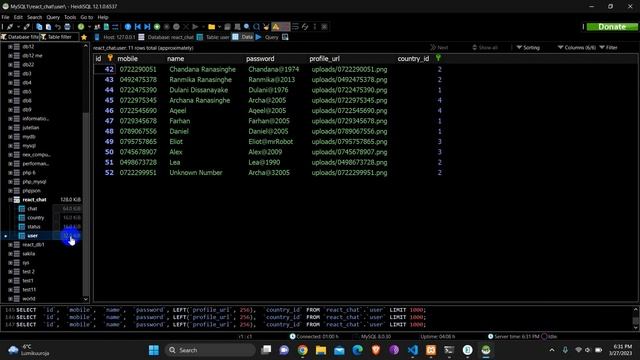The width and height of the screenshot is (640, 360).
Task: Select cell 'Eliot@mrRobot' in password column
Action: point(271,142)
